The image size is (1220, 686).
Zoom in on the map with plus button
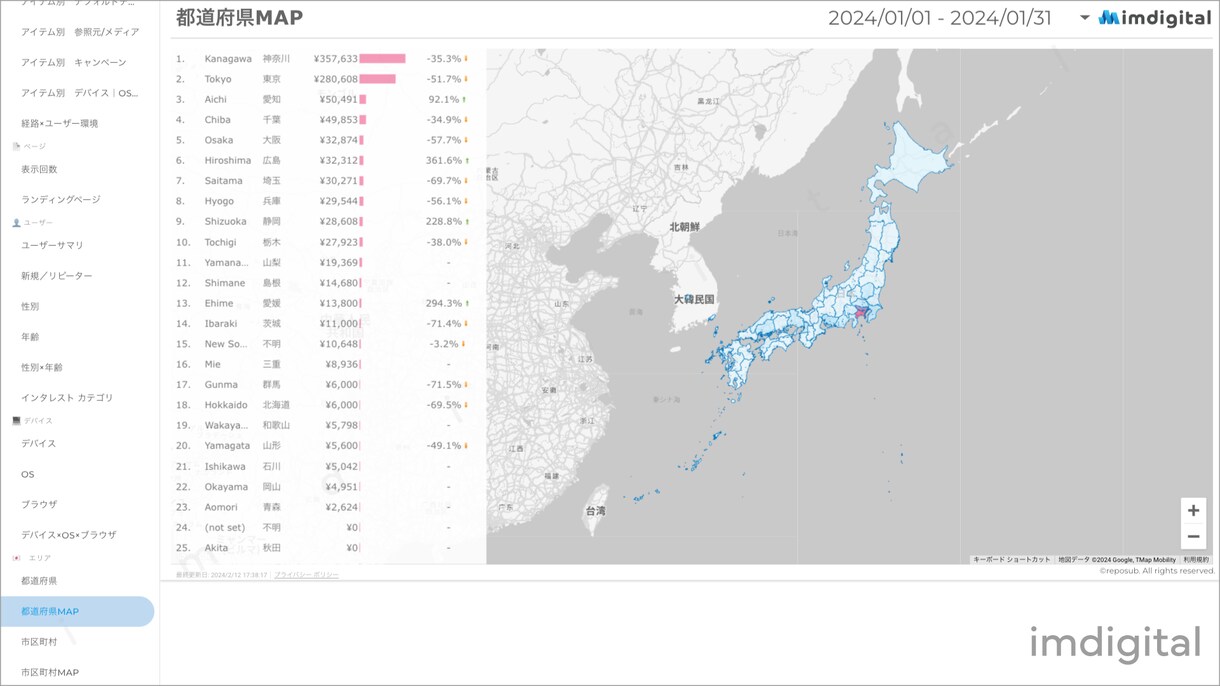(x=1193, y=510)
